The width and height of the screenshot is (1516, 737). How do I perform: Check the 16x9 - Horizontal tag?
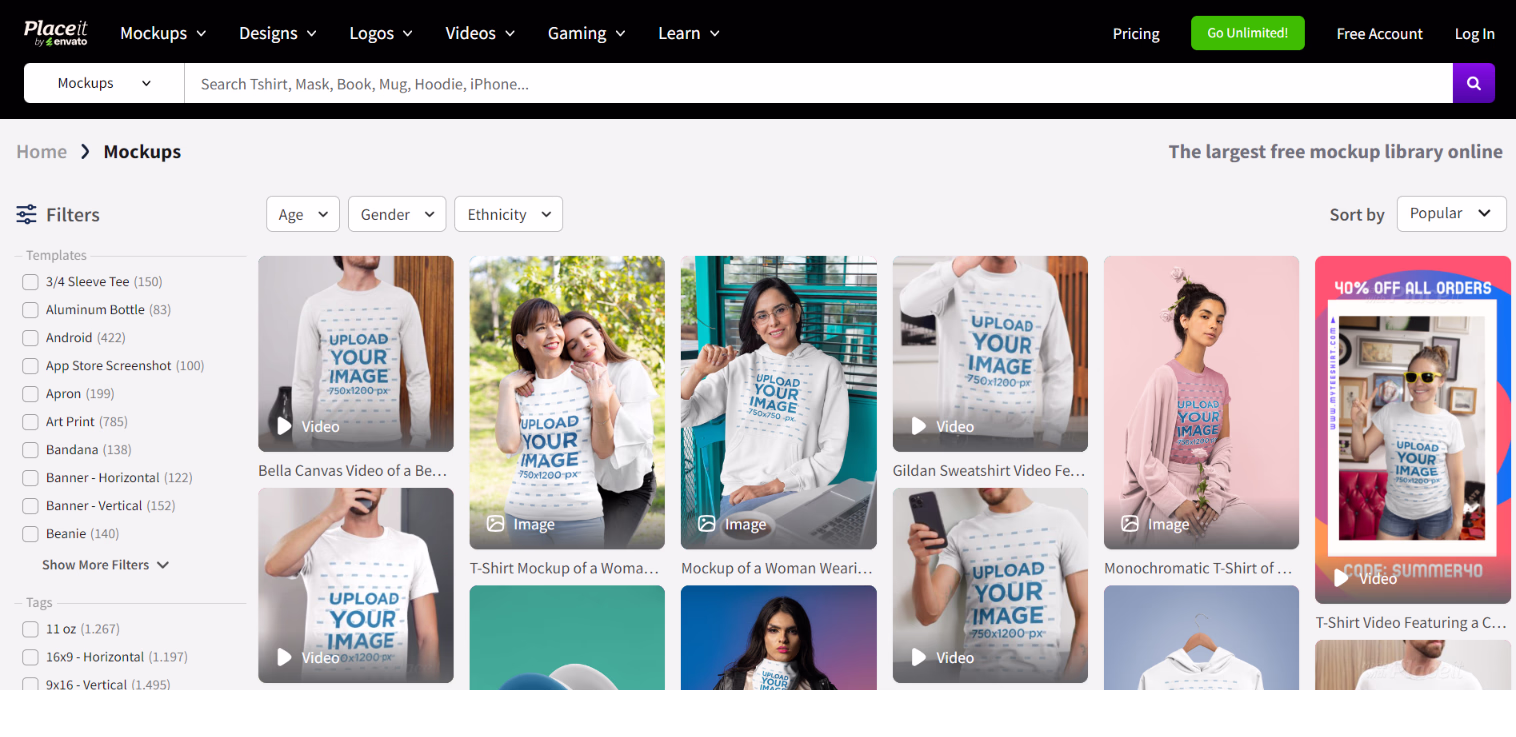tap(30, 657)
